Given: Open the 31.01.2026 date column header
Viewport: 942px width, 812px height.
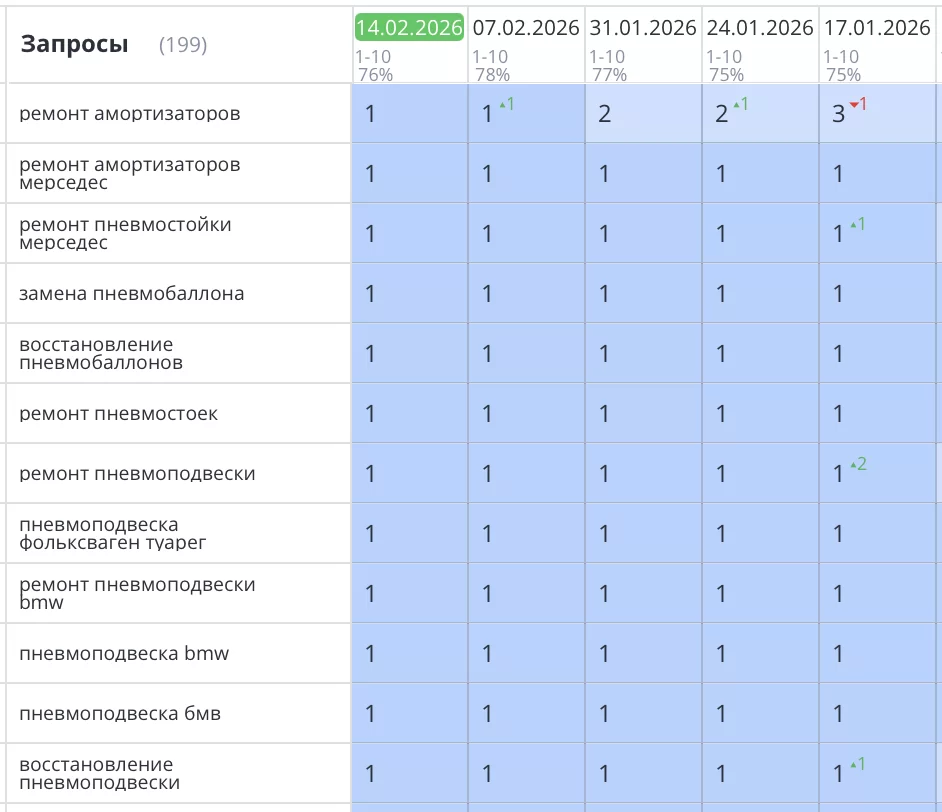Looking at the screenshot, I should pos(643,28).
